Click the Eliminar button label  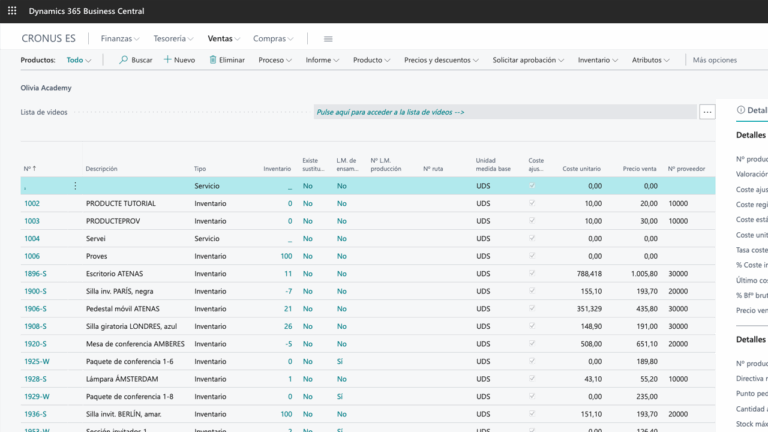[232, 60]
